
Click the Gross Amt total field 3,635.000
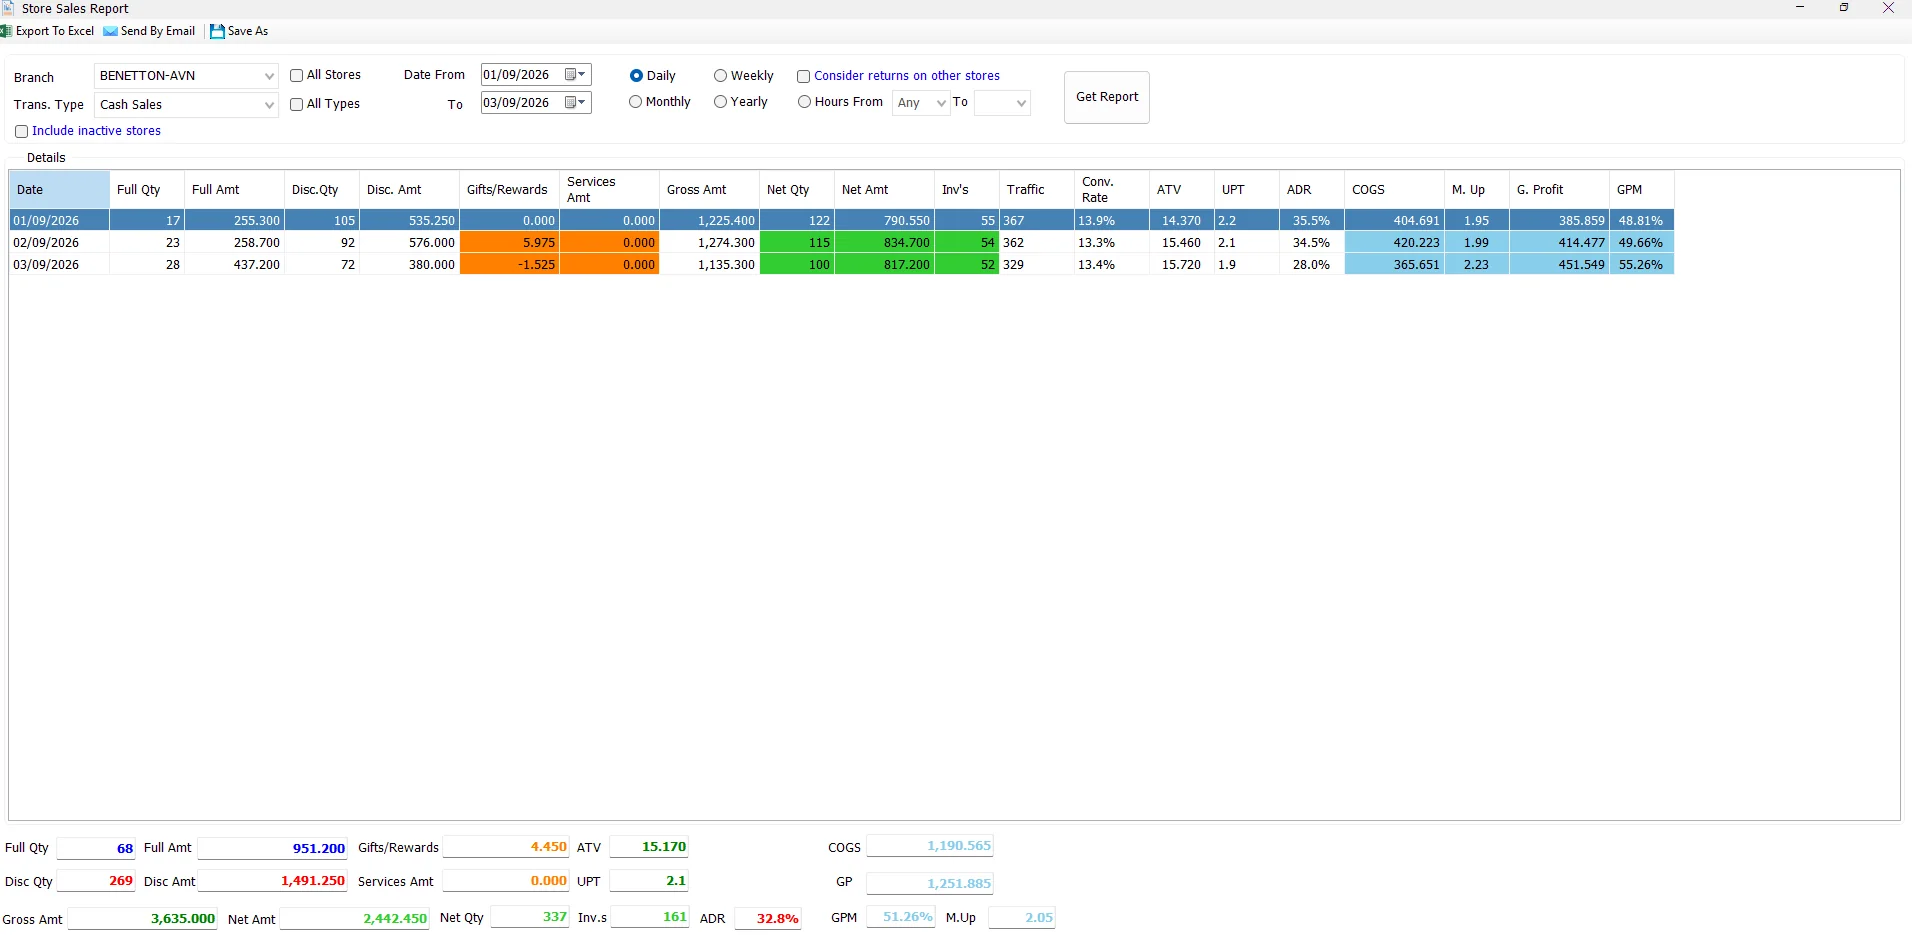(x=142, y=918)
